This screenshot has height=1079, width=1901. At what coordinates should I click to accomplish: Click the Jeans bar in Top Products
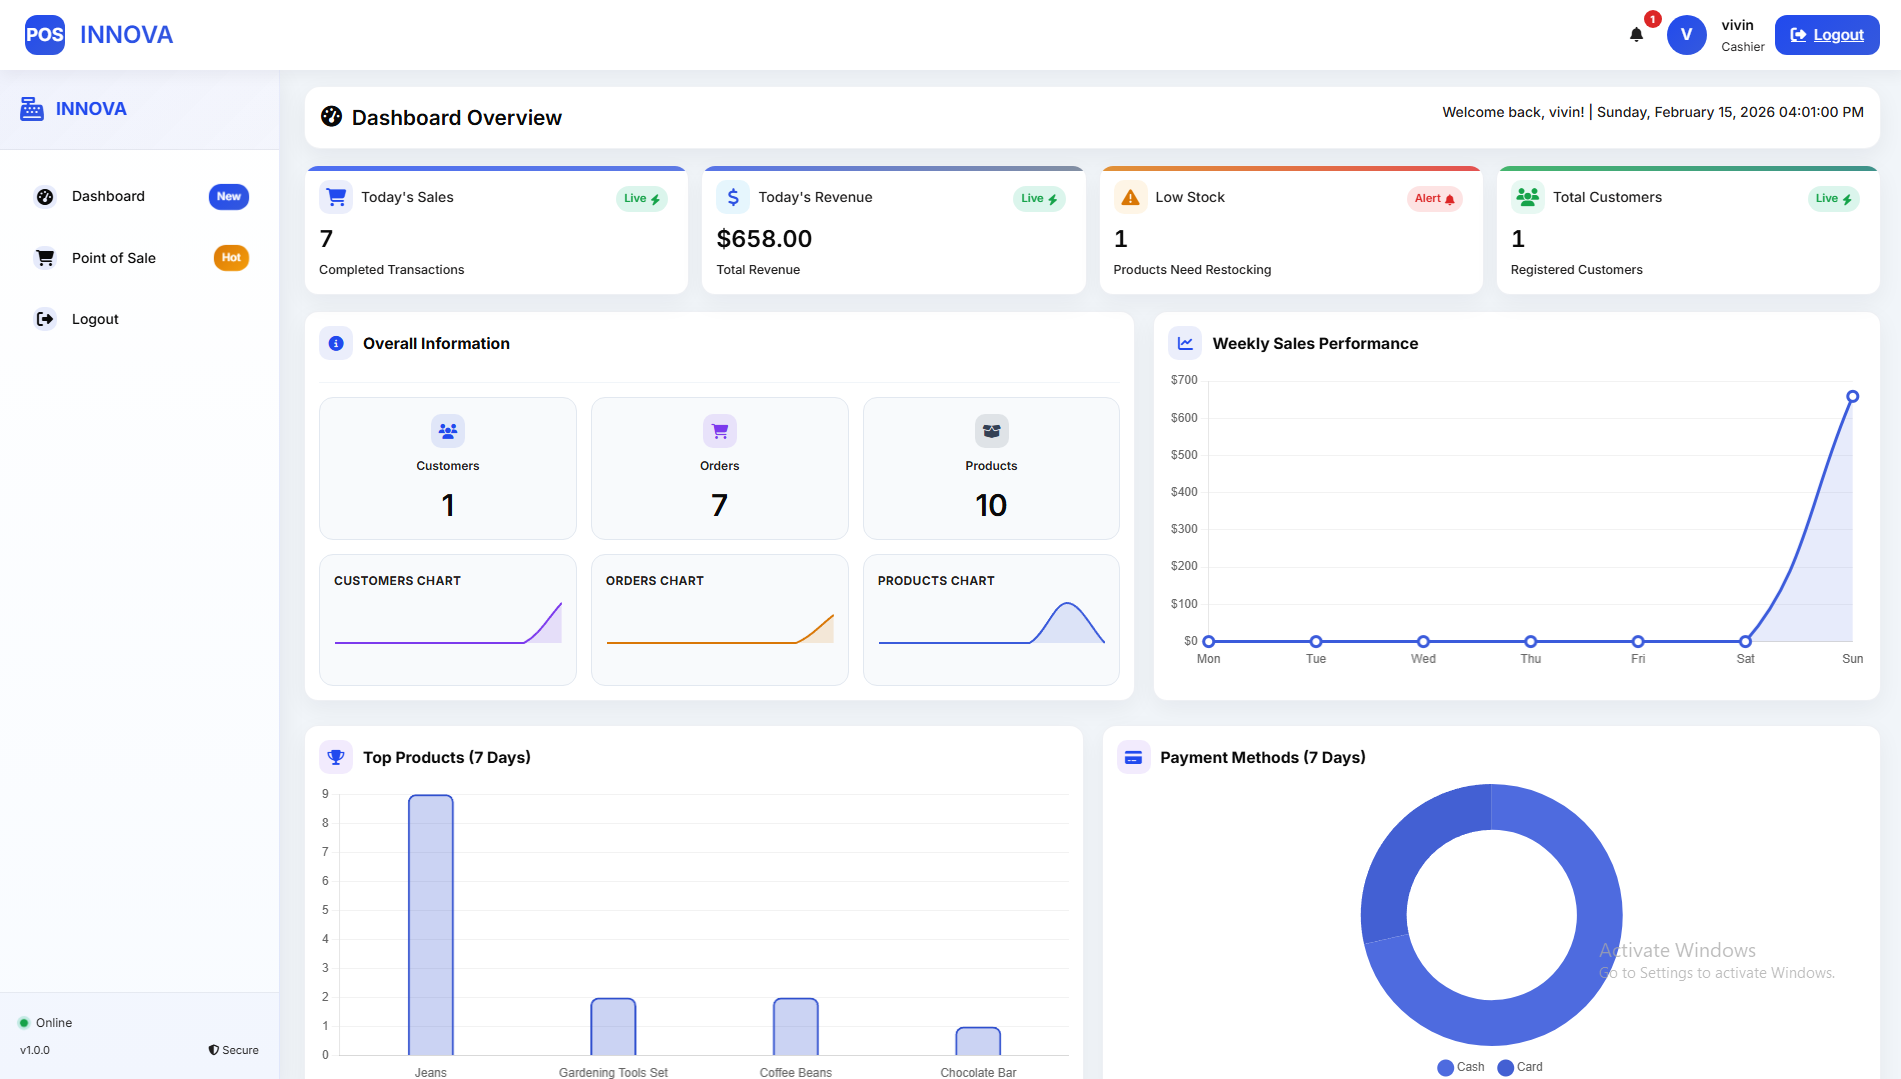click(x=431, y=925)
